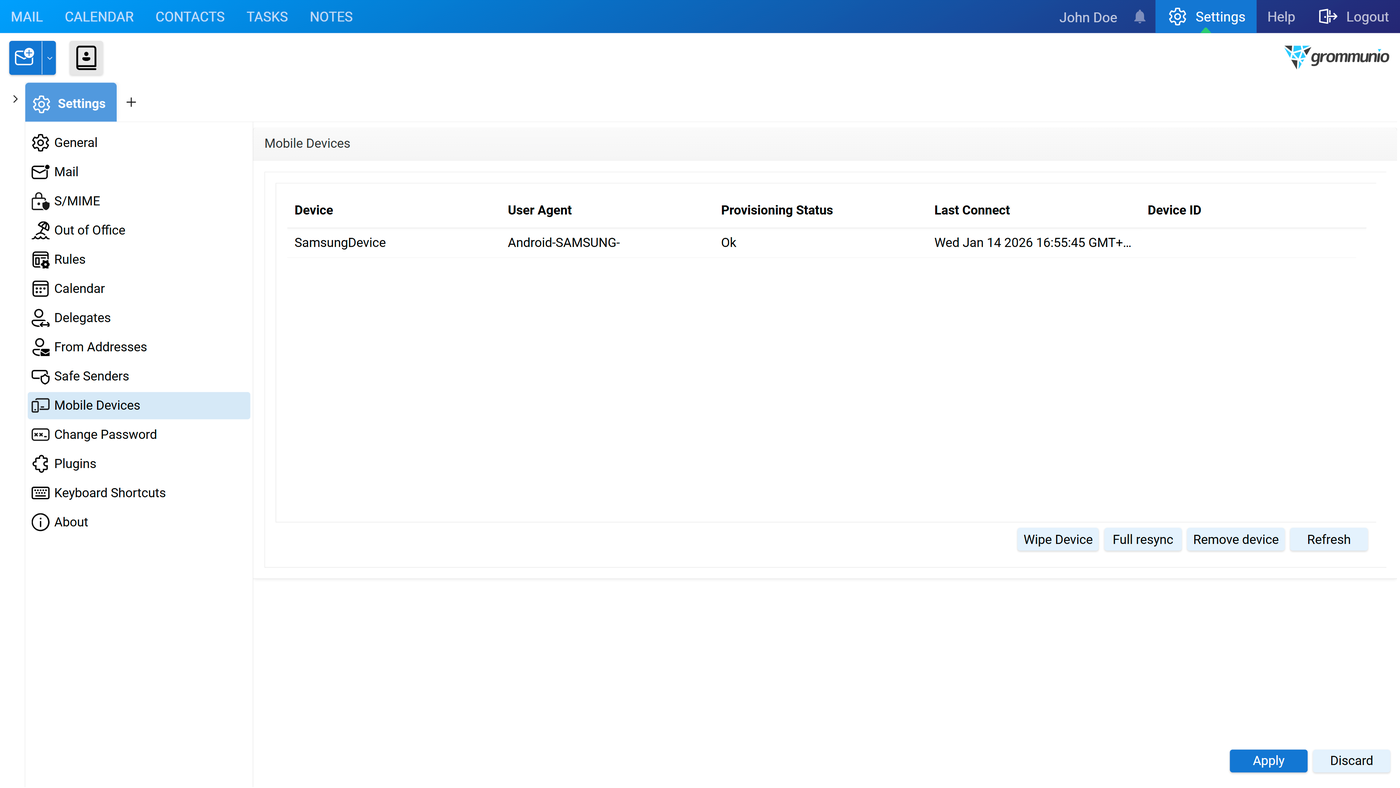Sort by Device column header

[314, 210]
